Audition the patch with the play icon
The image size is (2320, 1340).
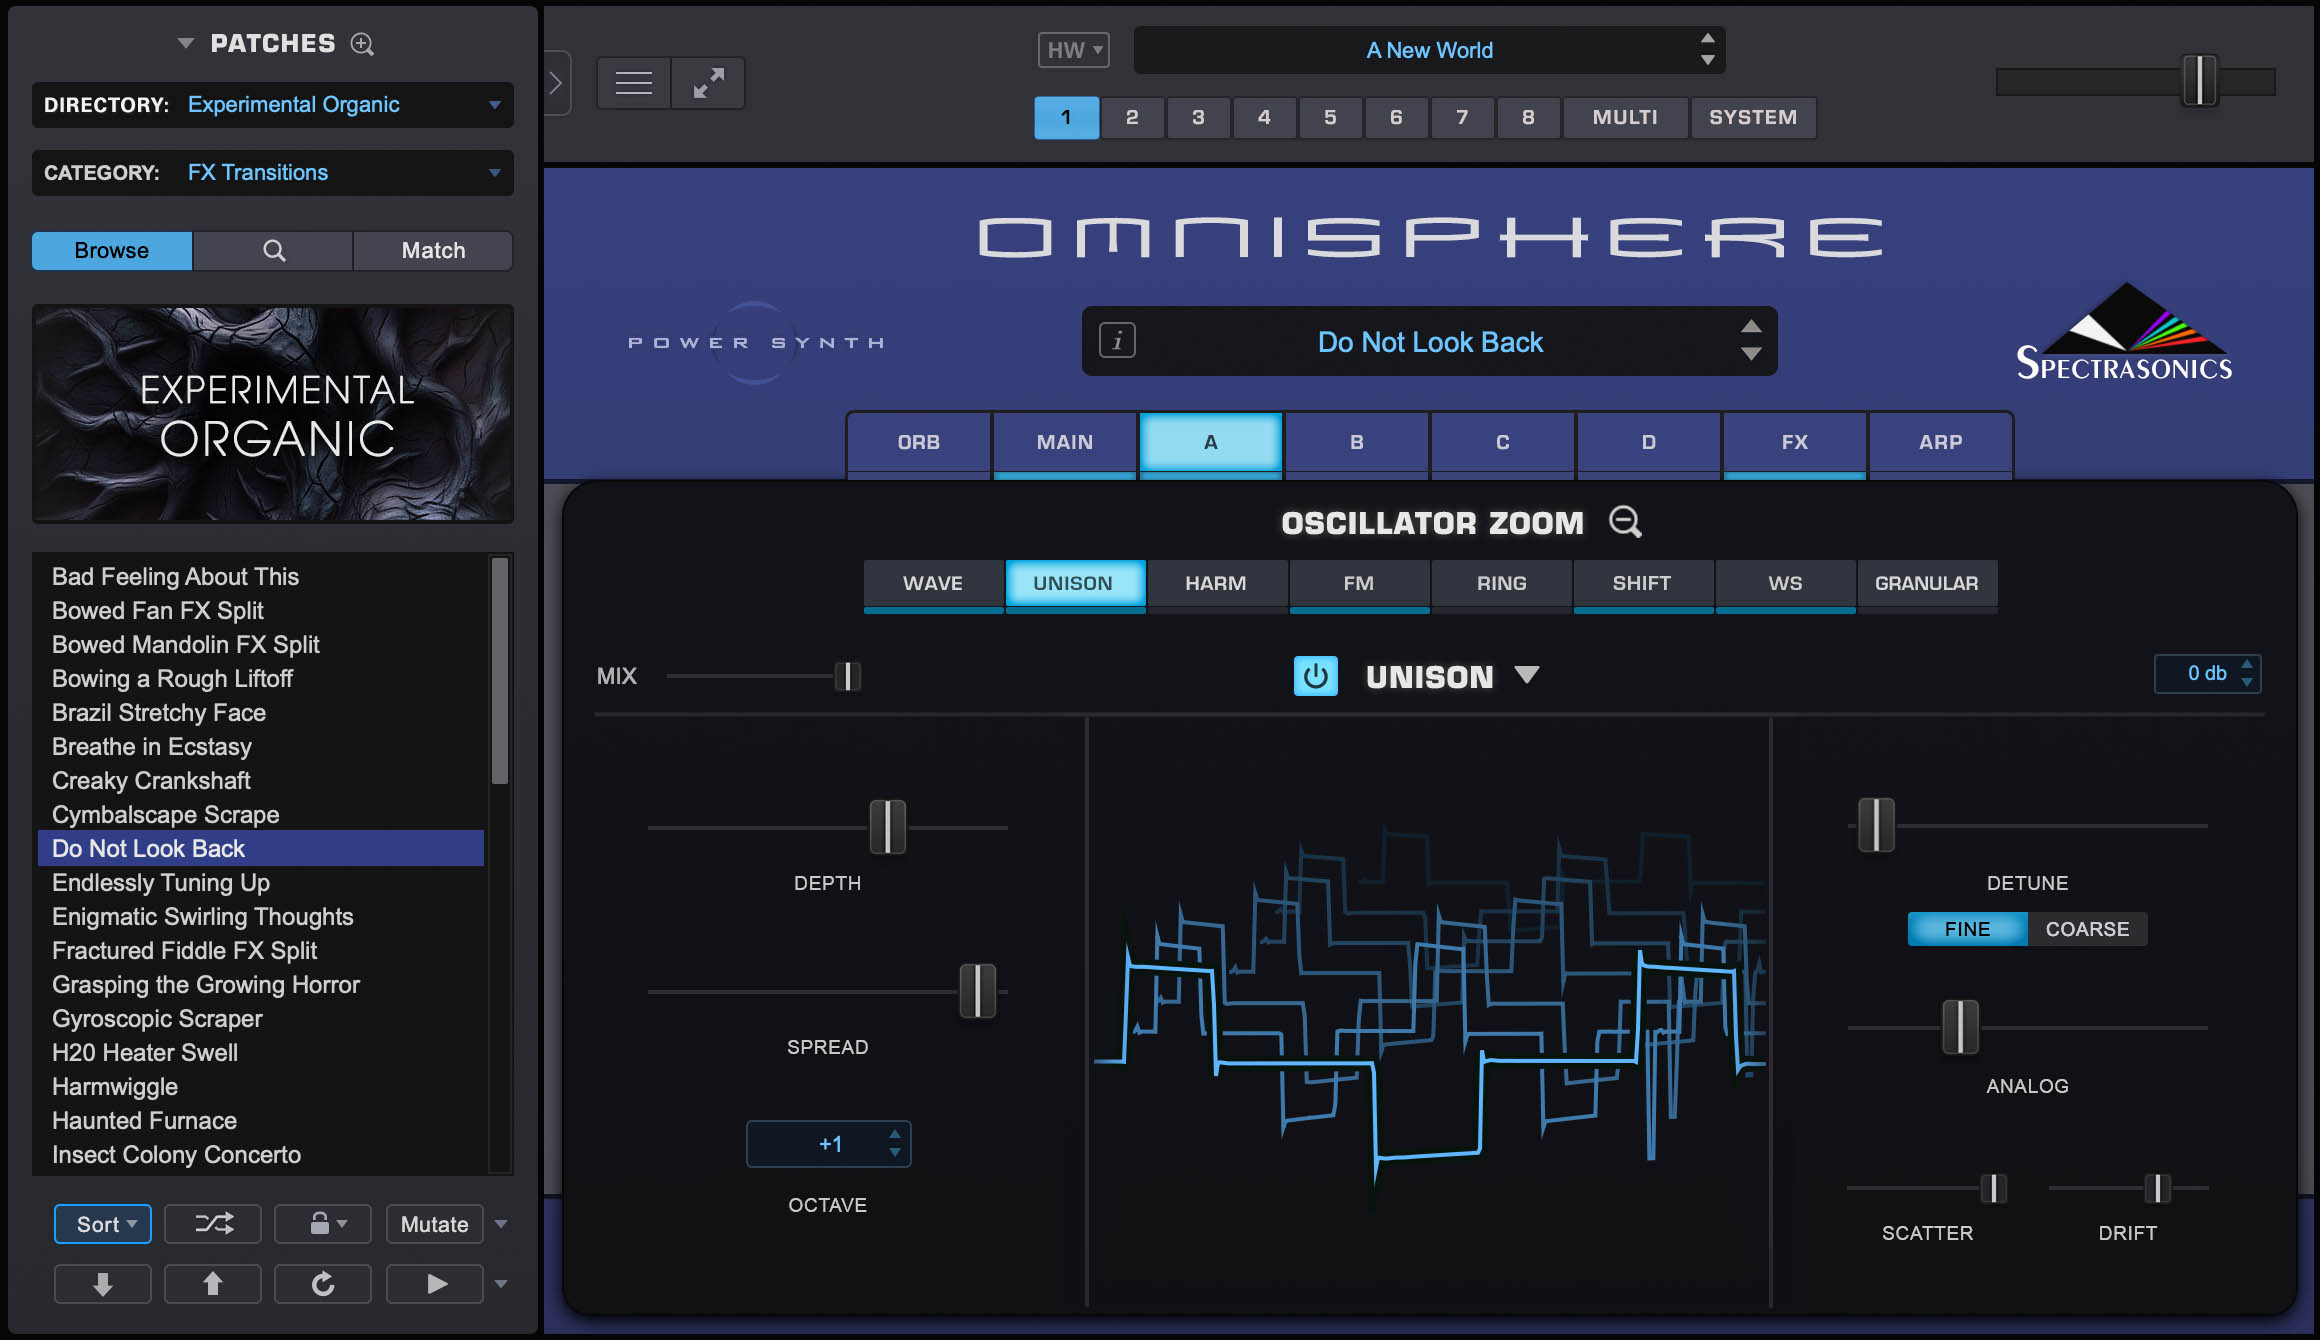click(x=434, y=1283)
